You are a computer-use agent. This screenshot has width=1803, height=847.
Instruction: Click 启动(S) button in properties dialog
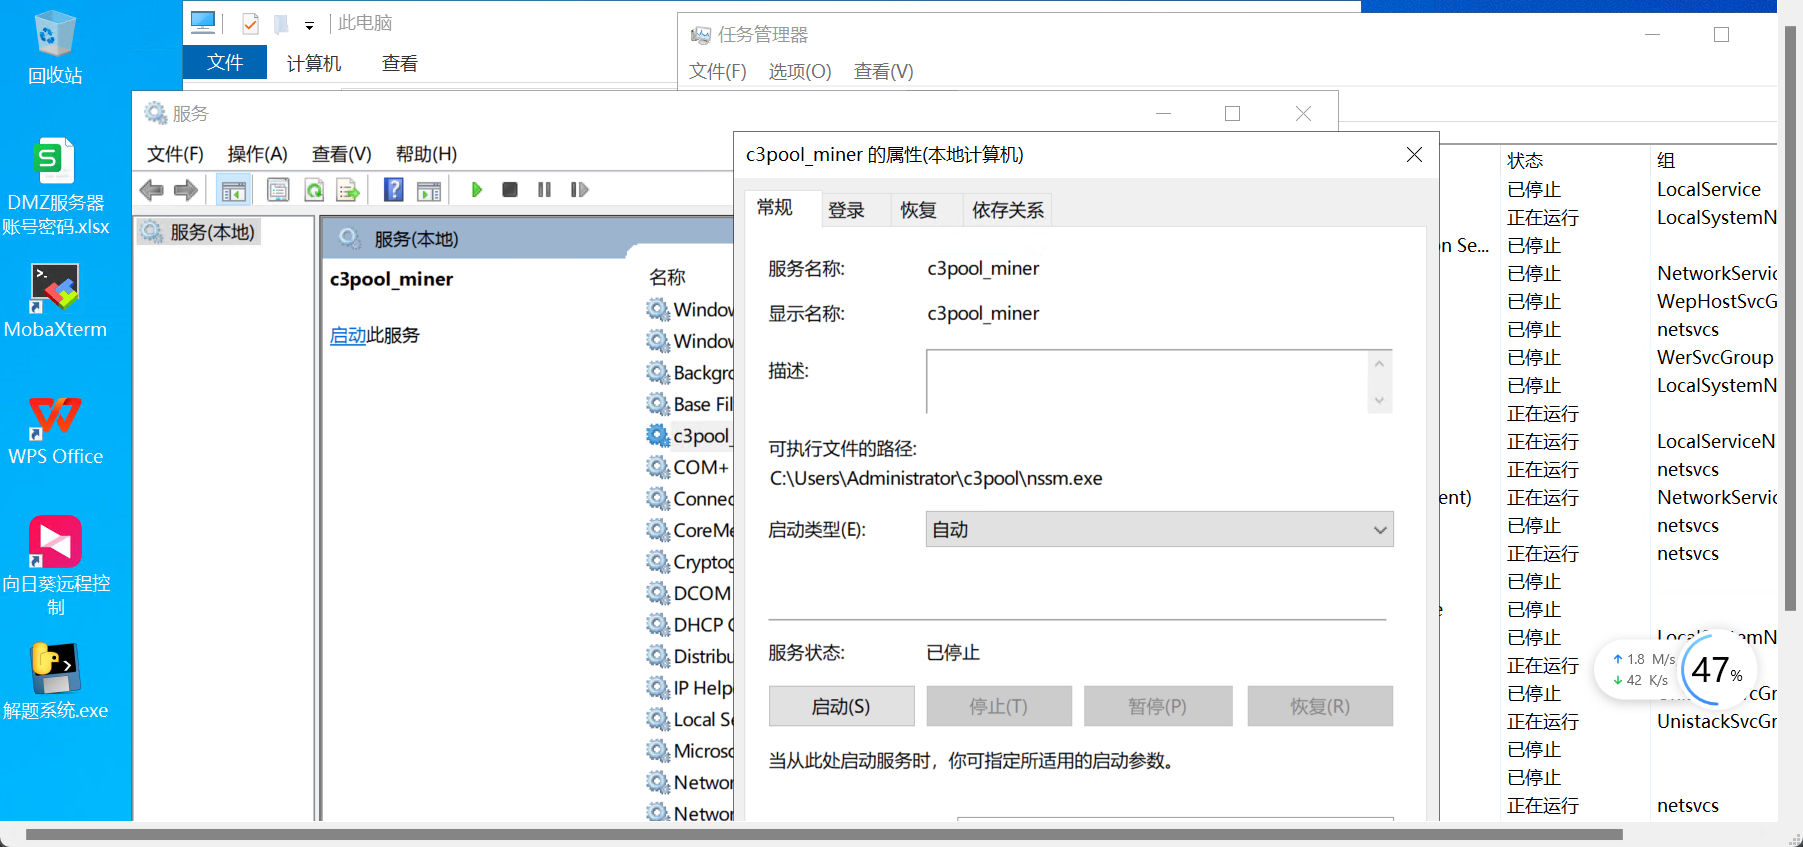841,706
